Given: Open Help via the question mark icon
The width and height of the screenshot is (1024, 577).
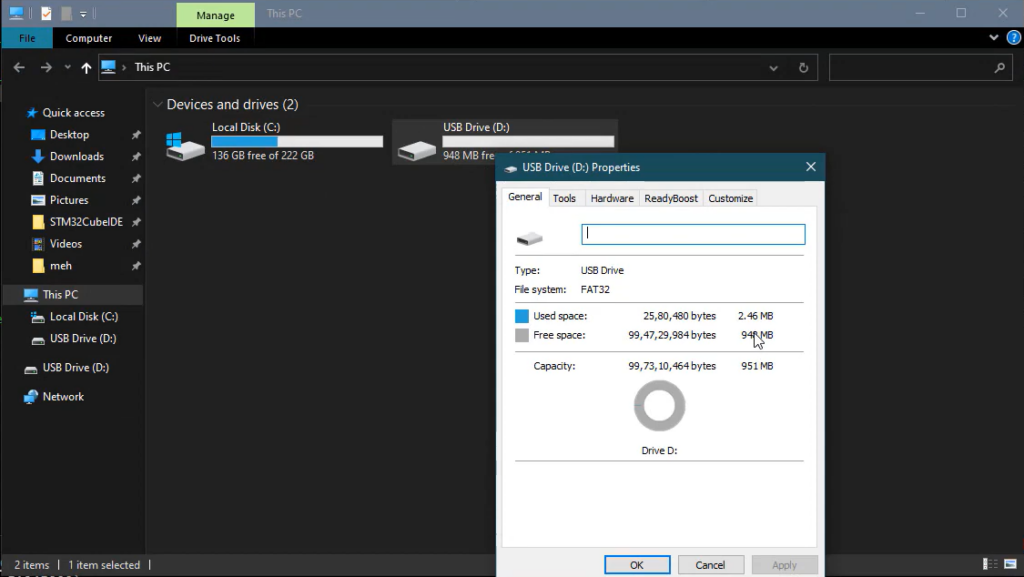Looking at the screenshot, I should click(1013, 37).
